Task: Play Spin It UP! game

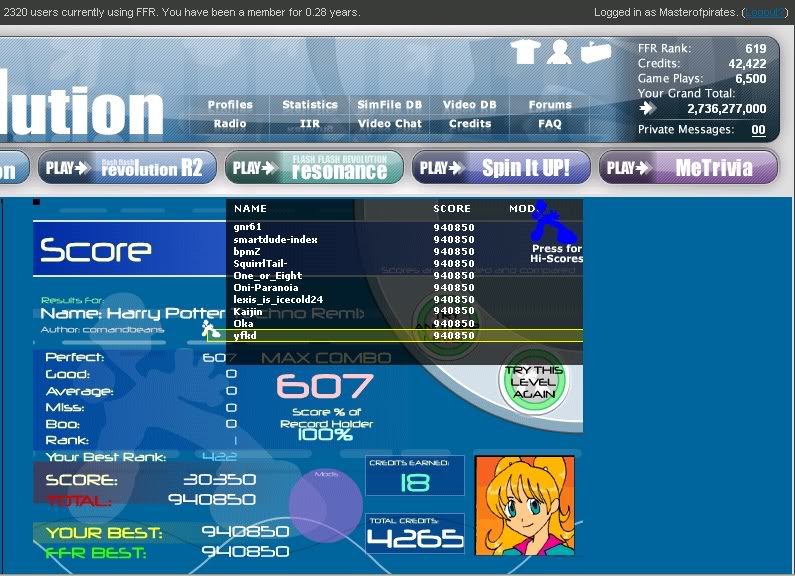Action: pyautogui.click(x=501, y=168)
